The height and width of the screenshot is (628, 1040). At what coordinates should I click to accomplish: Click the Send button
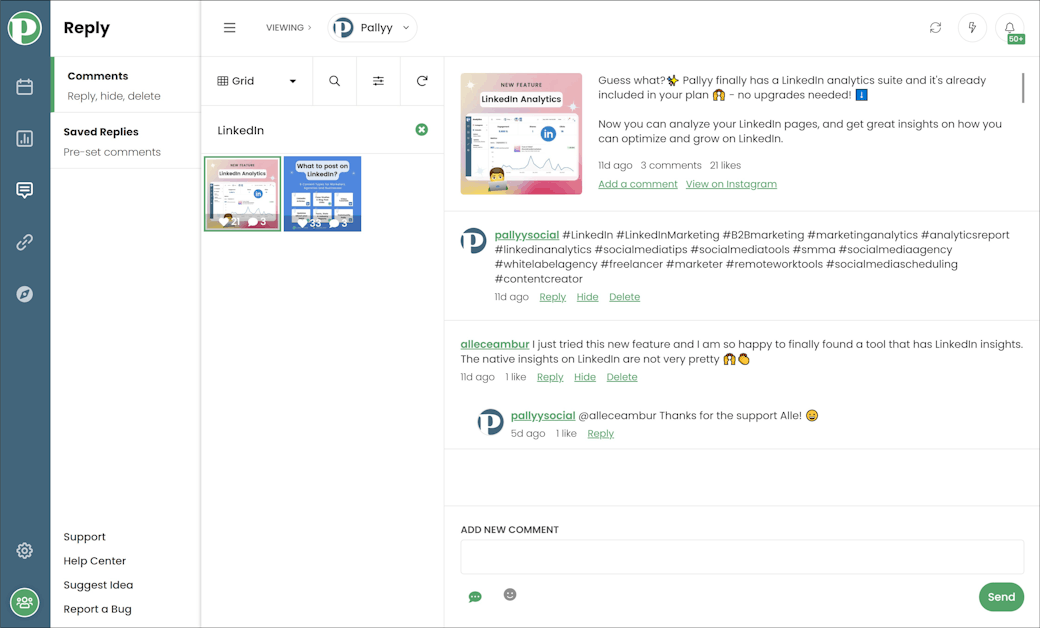[1002, 597]
